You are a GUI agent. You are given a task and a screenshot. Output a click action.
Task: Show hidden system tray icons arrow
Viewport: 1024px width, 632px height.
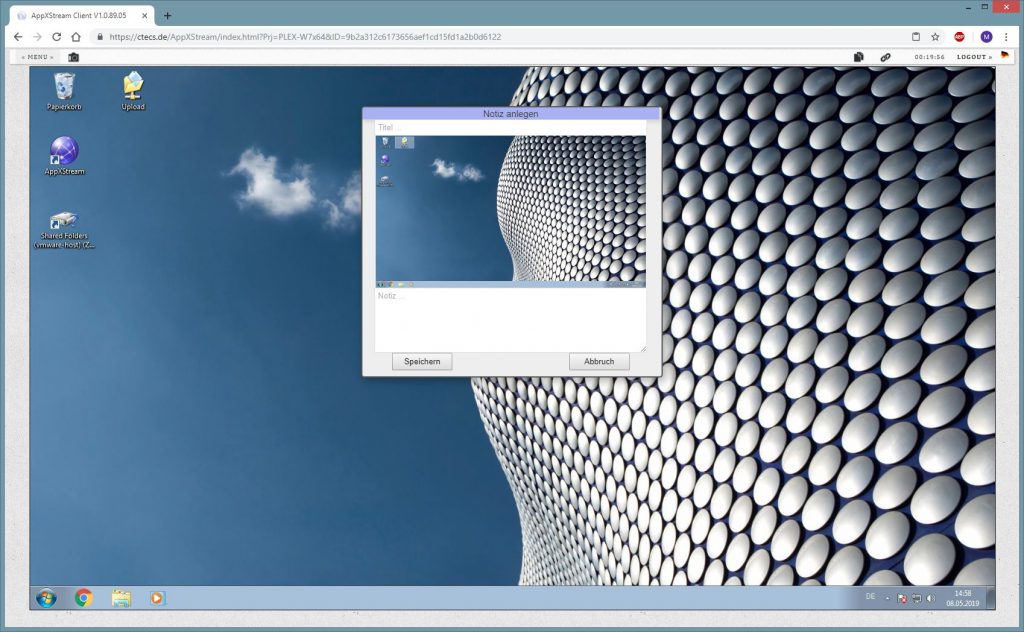[887, 598]
